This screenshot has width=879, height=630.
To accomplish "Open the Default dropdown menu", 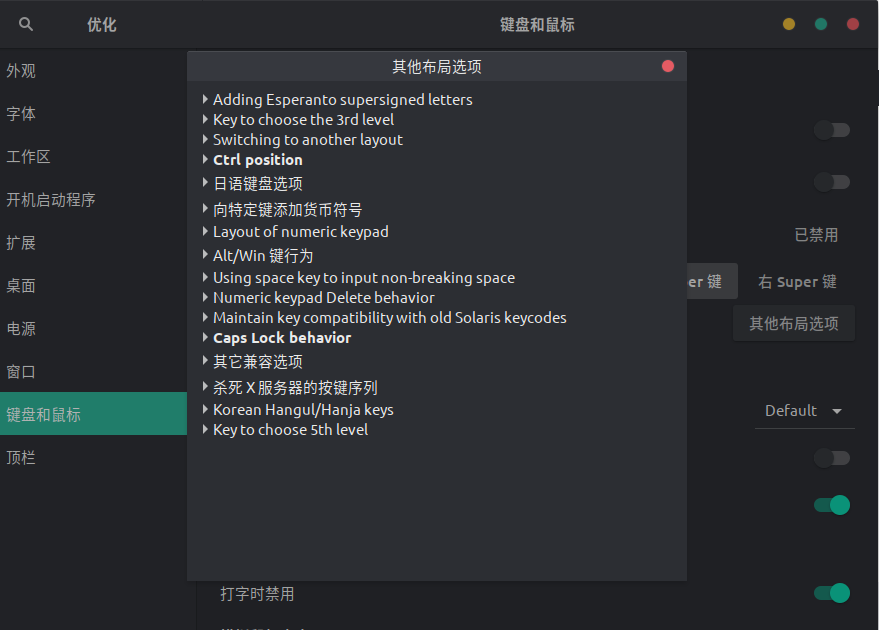I will click(804, 410).
